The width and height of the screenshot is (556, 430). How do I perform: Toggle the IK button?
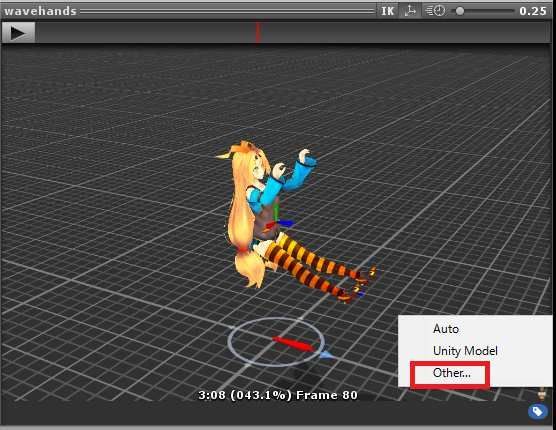[x=388, y=11]
